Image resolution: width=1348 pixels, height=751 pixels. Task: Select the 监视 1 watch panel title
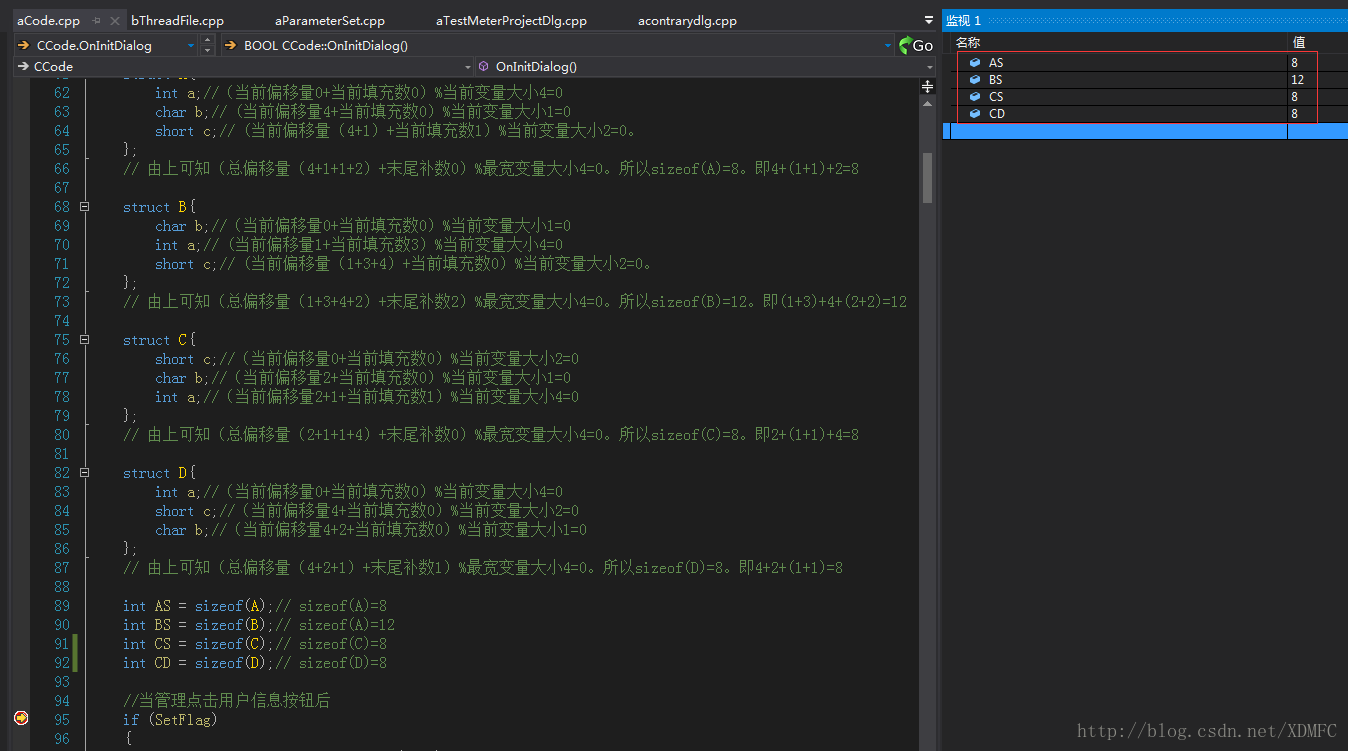(x=964, y=20)
